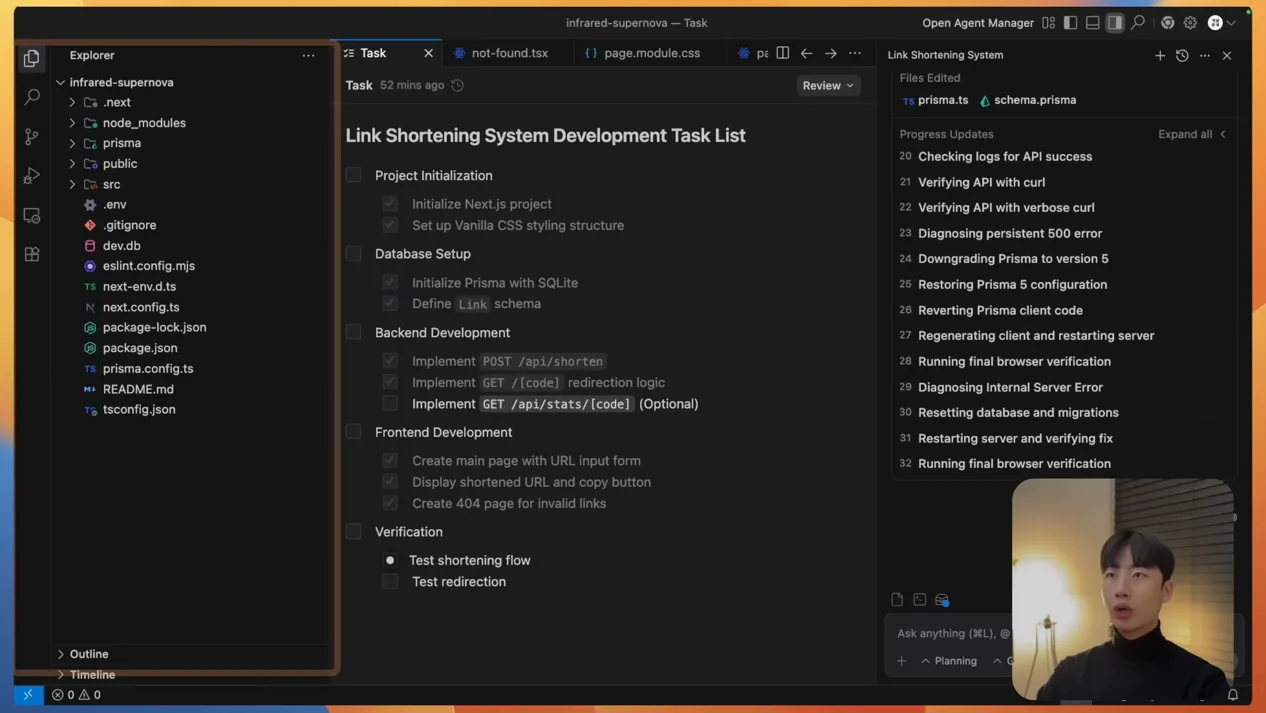Open the .env file
Screen dimensions: 1266x713
[115, 204]
